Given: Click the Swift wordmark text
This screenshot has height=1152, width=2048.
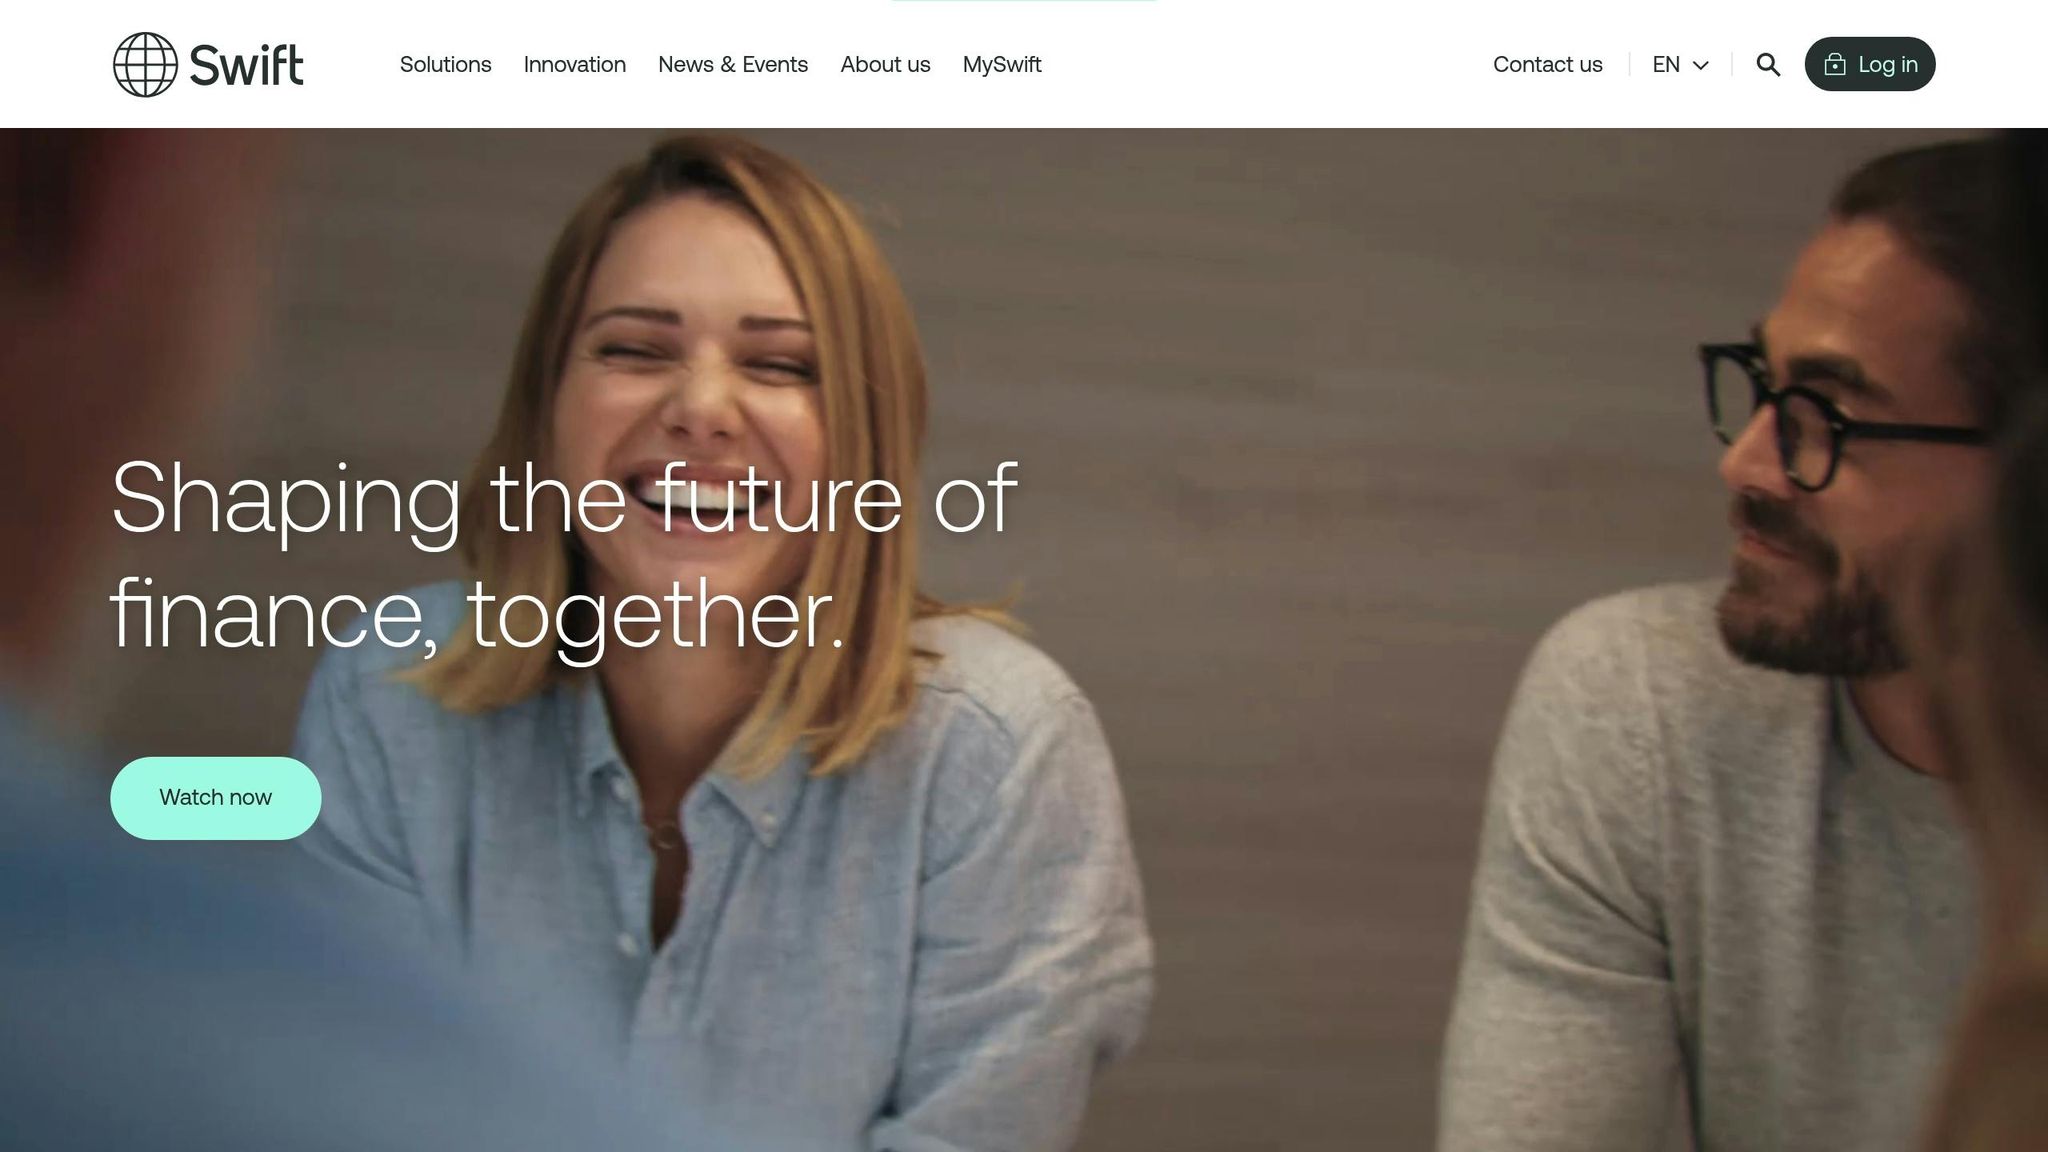Looking at the screenshot, I should point(246,66).
